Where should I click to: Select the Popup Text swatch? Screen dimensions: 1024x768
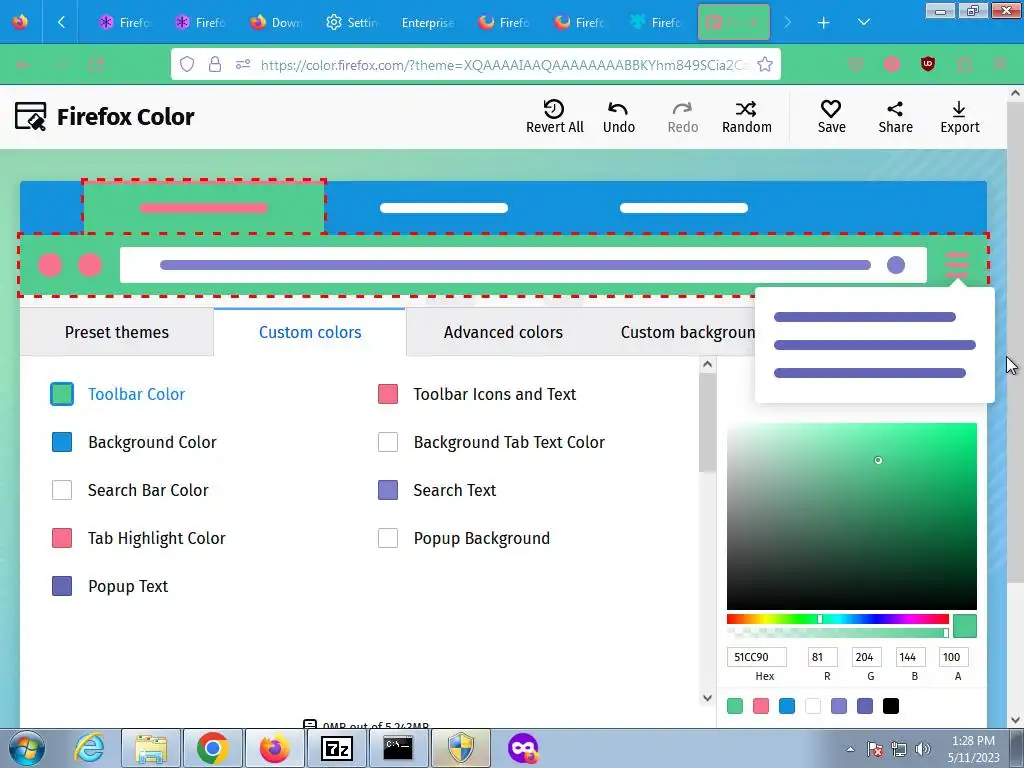point(62,586)
